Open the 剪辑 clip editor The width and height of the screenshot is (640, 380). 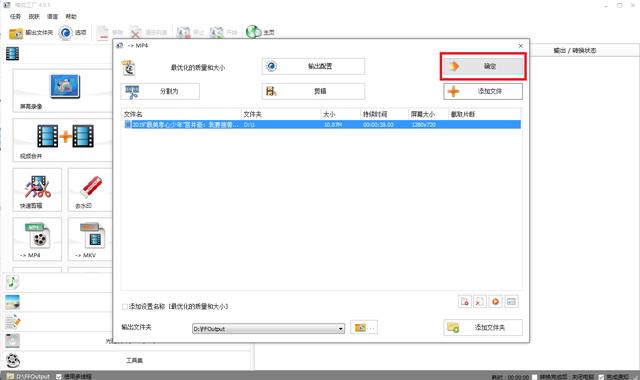(313, 91)
